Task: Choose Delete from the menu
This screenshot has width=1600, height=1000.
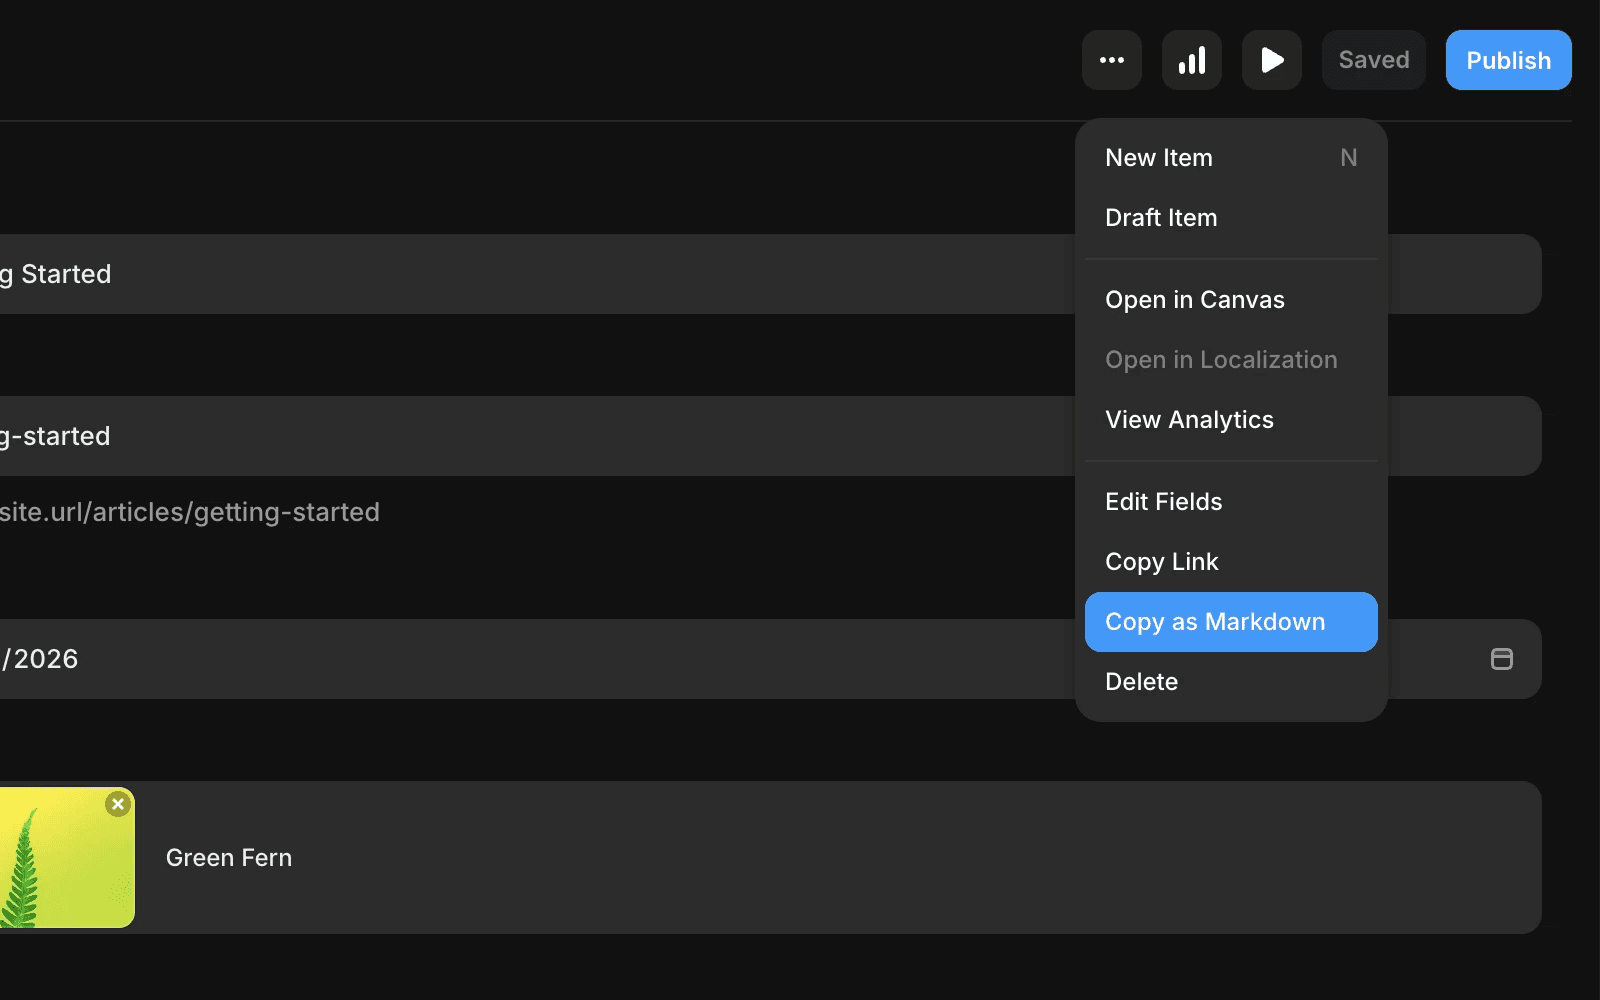Action: (1142, 681)
